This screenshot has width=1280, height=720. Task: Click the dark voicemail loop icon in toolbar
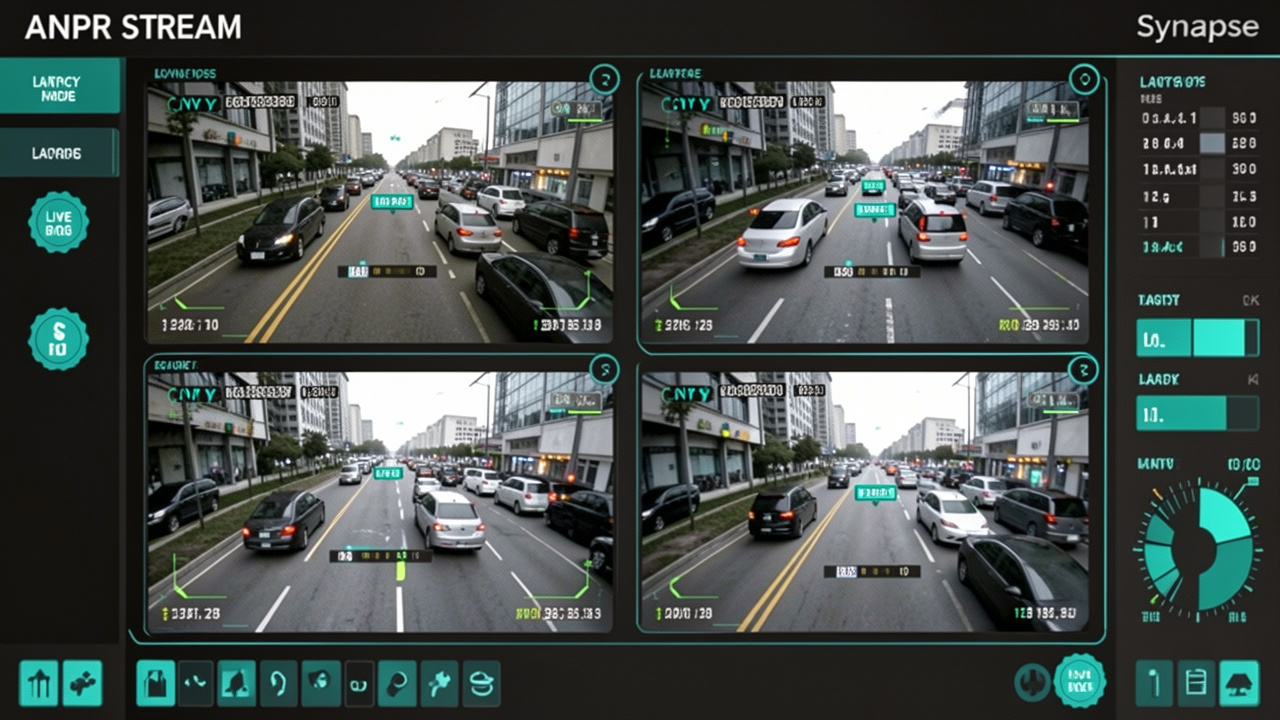coord(359,685)
